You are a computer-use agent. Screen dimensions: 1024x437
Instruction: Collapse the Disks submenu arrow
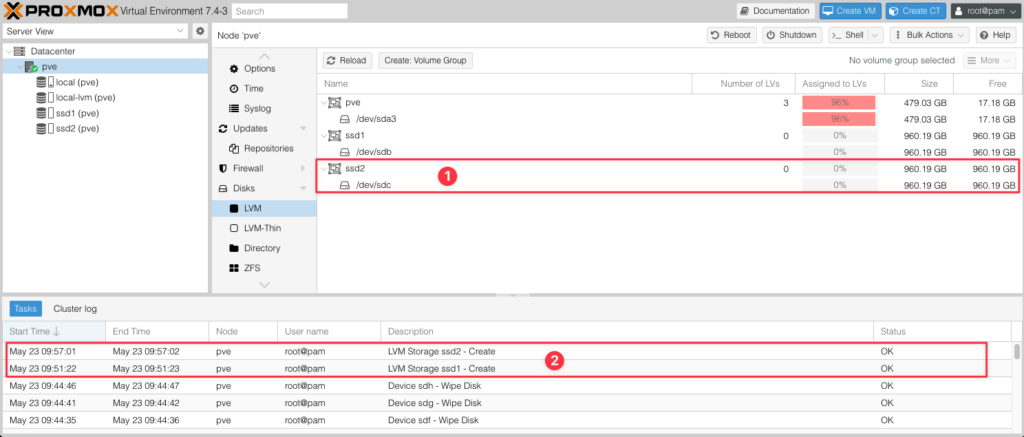[x=303, y=188]
